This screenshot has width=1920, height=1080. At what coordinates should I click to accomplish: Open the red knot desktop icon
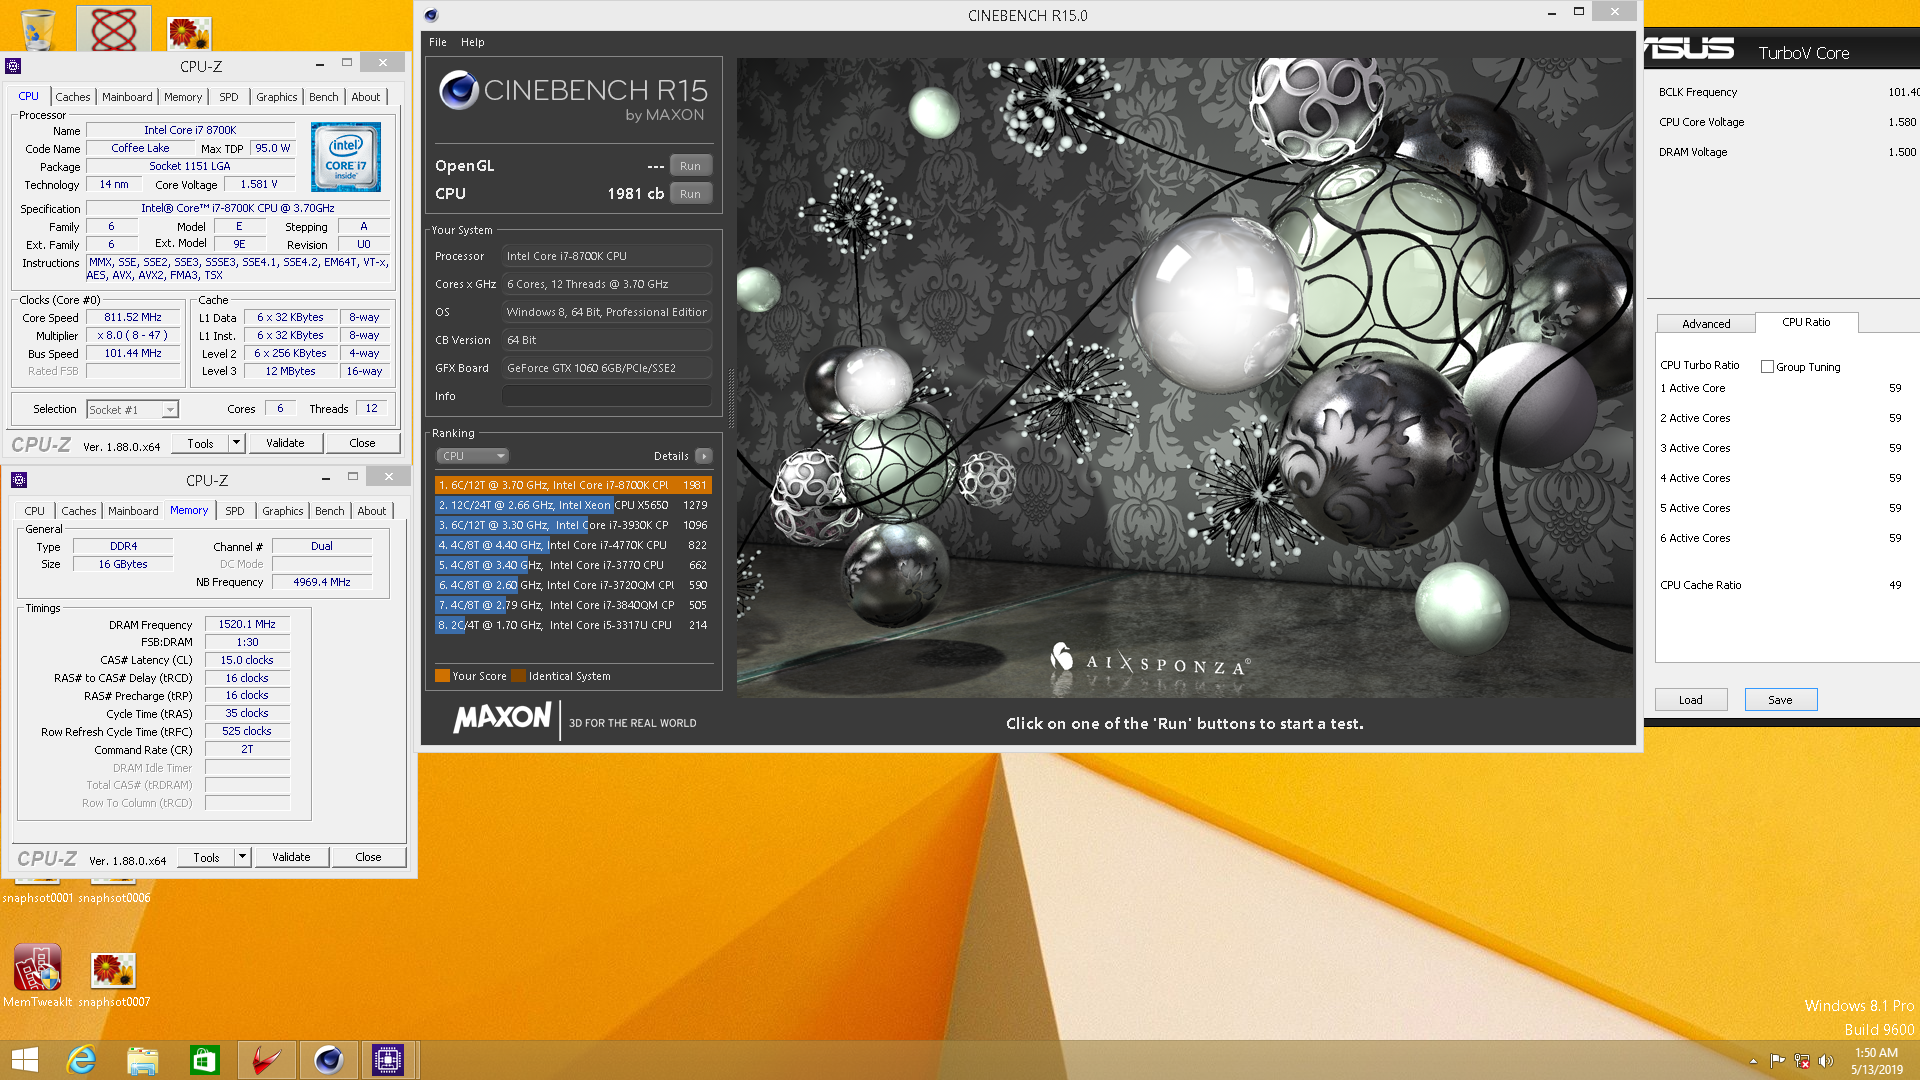pyautogui.click(x=113, y=28)
